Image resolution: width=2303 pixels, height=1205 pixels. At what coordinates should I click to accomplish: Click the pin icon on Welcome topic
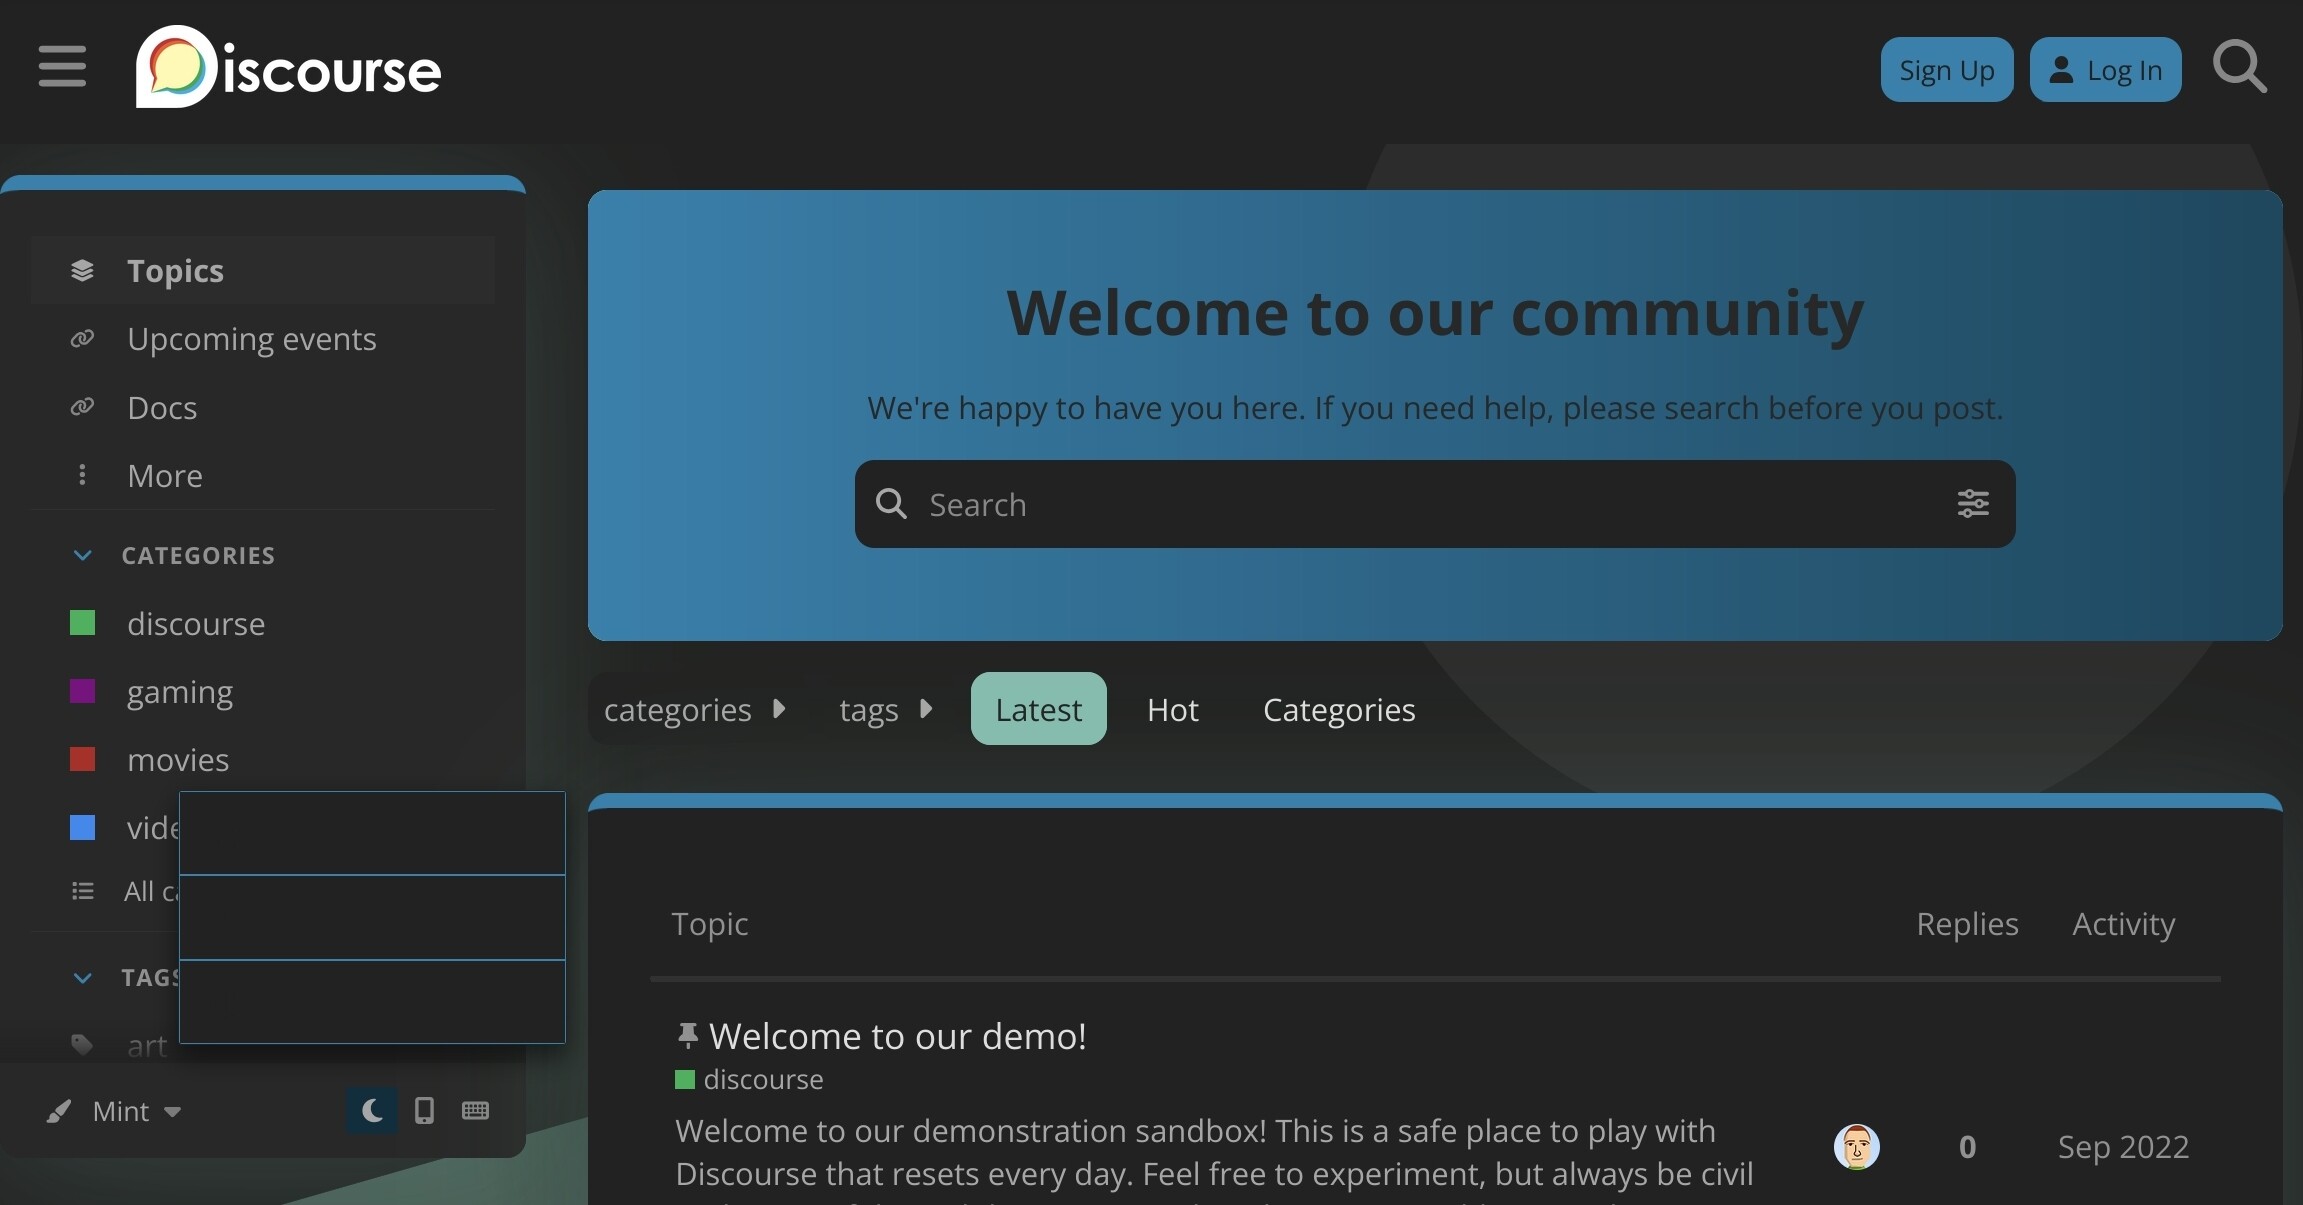coord(687,1035)
